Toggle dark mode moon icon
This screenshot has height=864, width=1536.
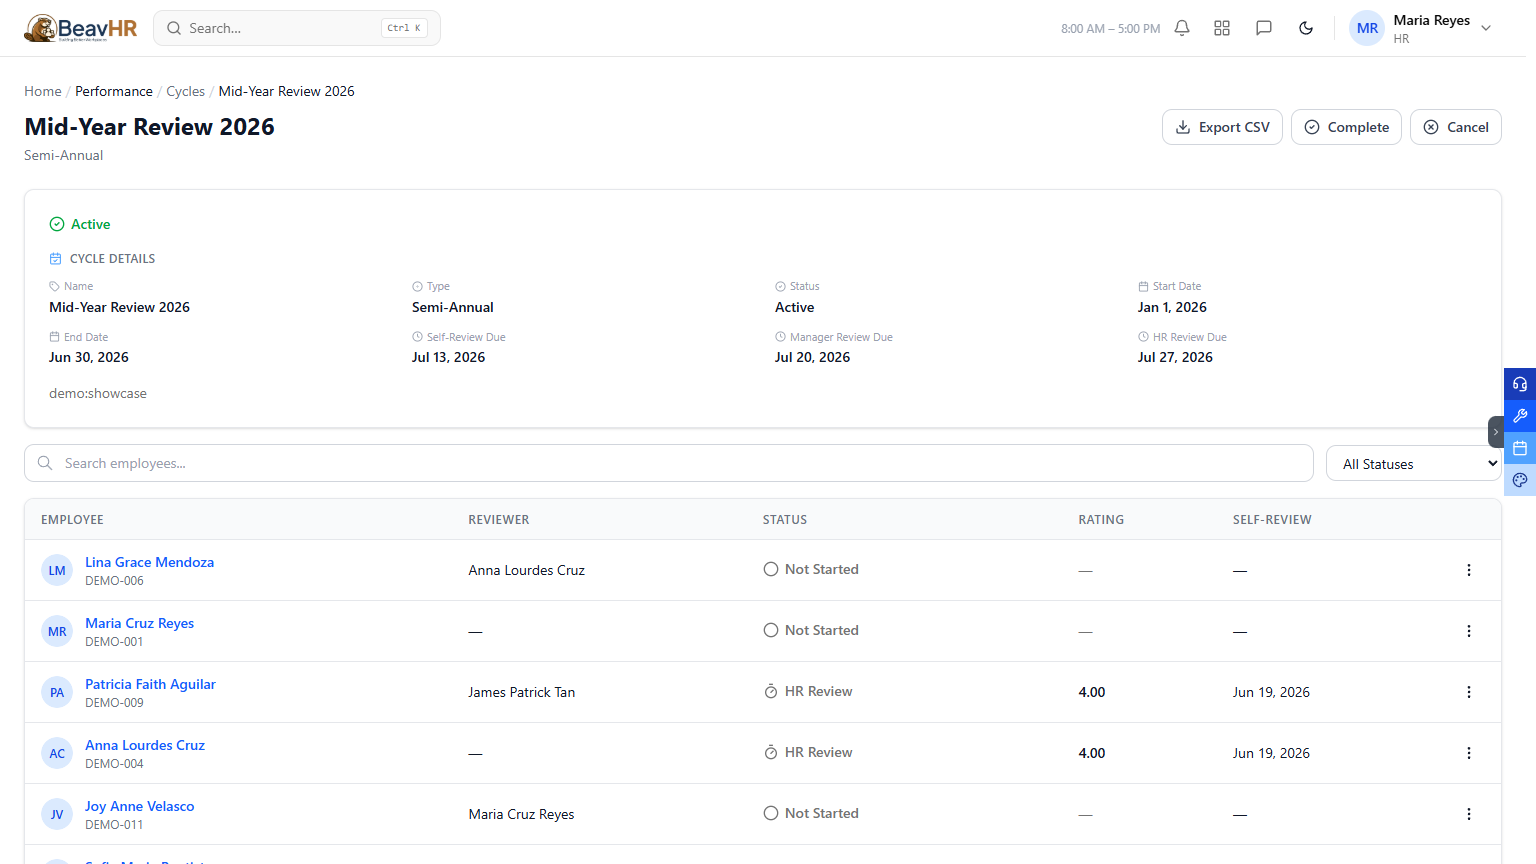(x=1306, y=28)
